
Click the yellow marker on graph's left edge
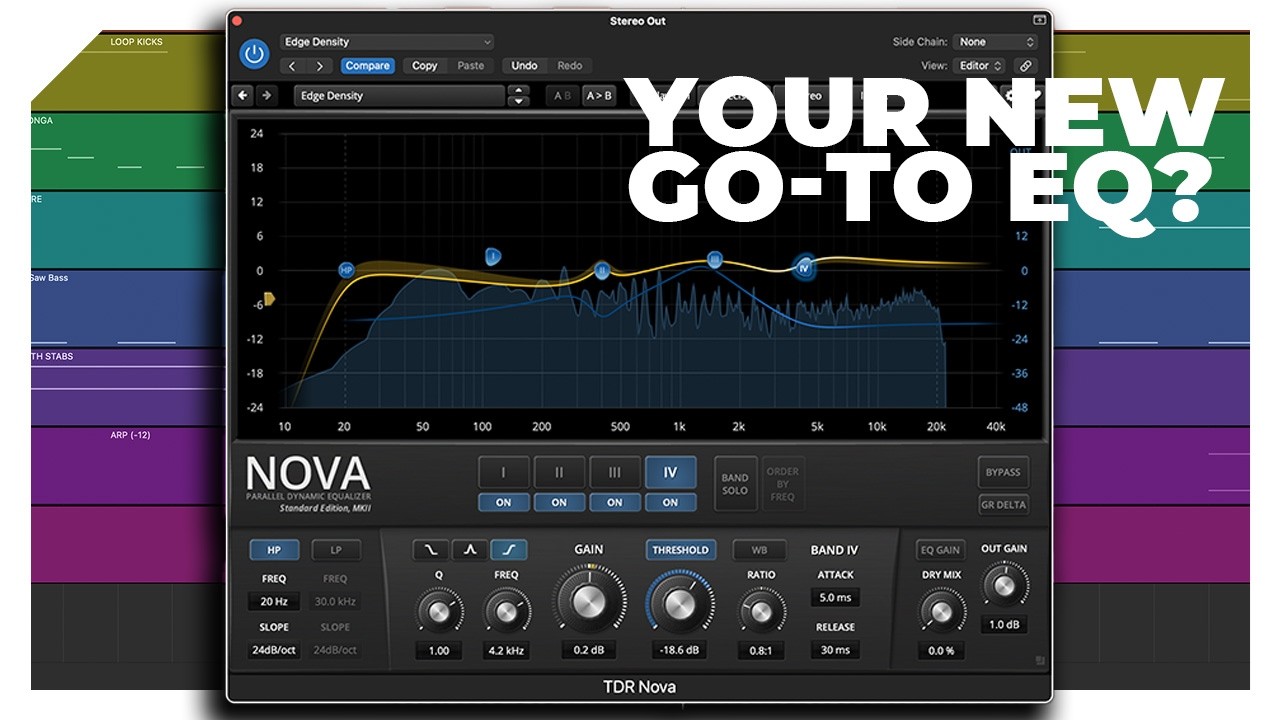[x=269, y=299]
